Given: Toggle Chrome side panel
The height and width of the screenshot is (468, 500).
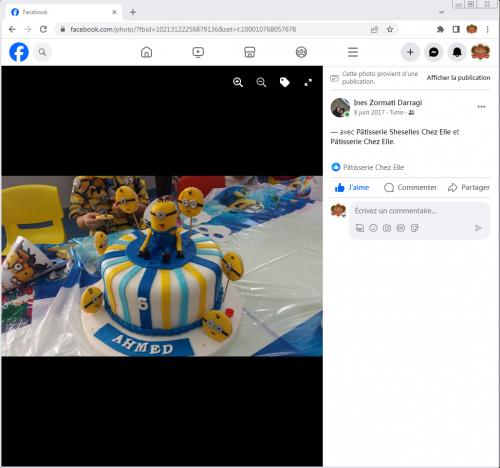Looking at the screenshot, I should click(456, 29).
